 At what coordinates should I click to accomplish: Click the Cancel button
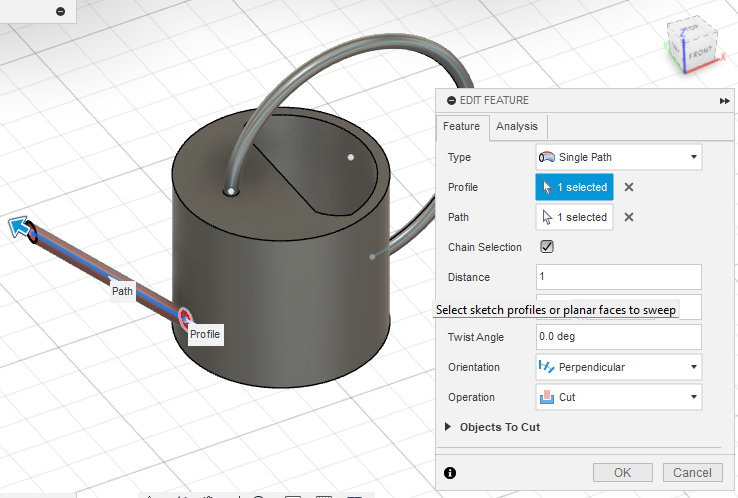coord(692,473)
